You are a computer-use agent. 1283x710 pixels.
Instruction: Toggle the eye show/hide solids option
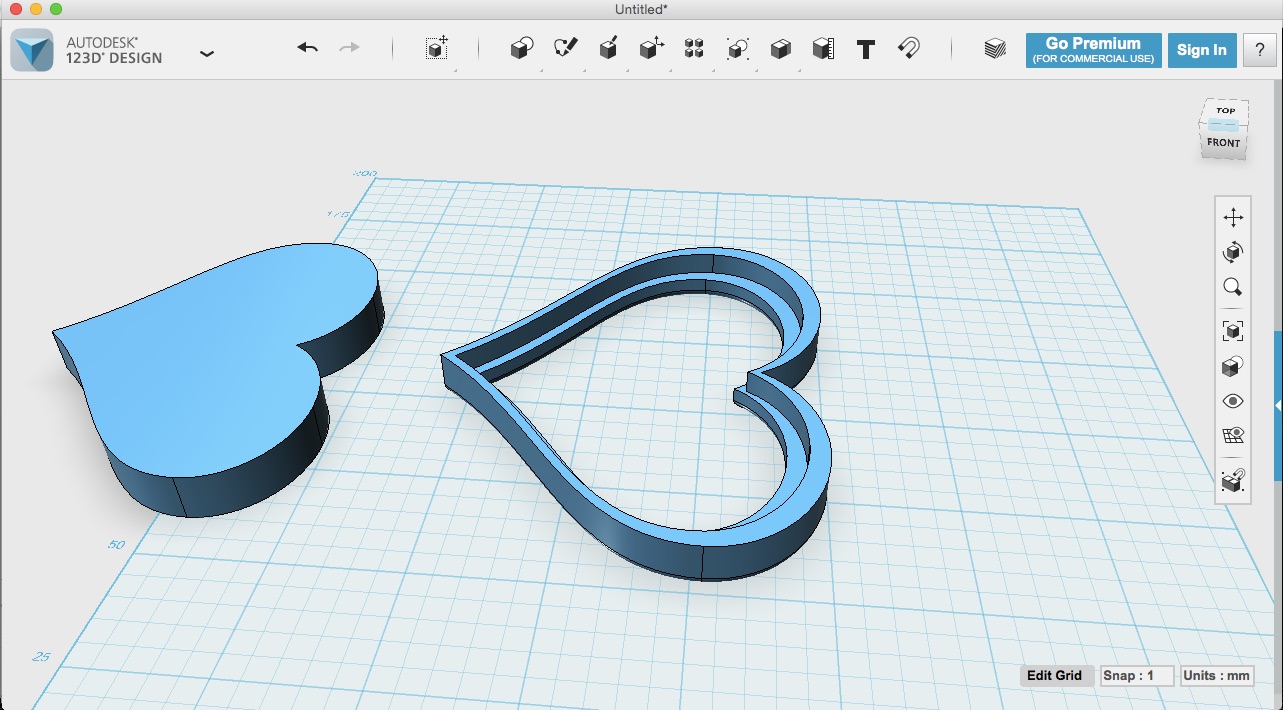pos(1233,401)
